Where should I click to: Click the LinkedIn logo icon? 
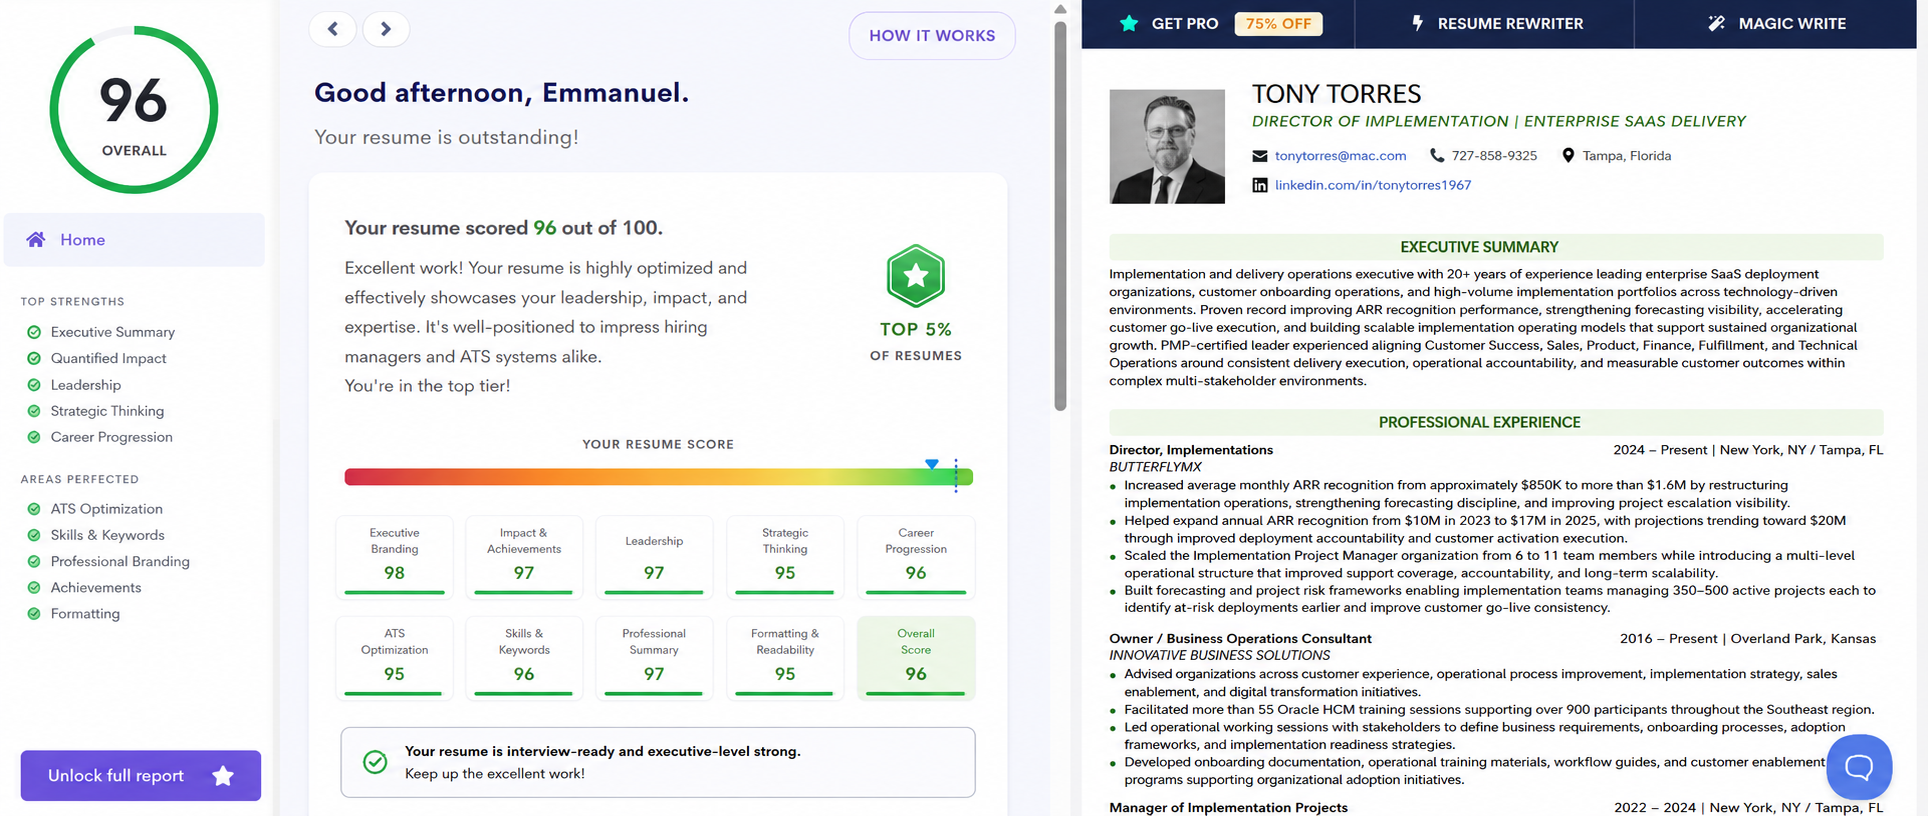1260,185
